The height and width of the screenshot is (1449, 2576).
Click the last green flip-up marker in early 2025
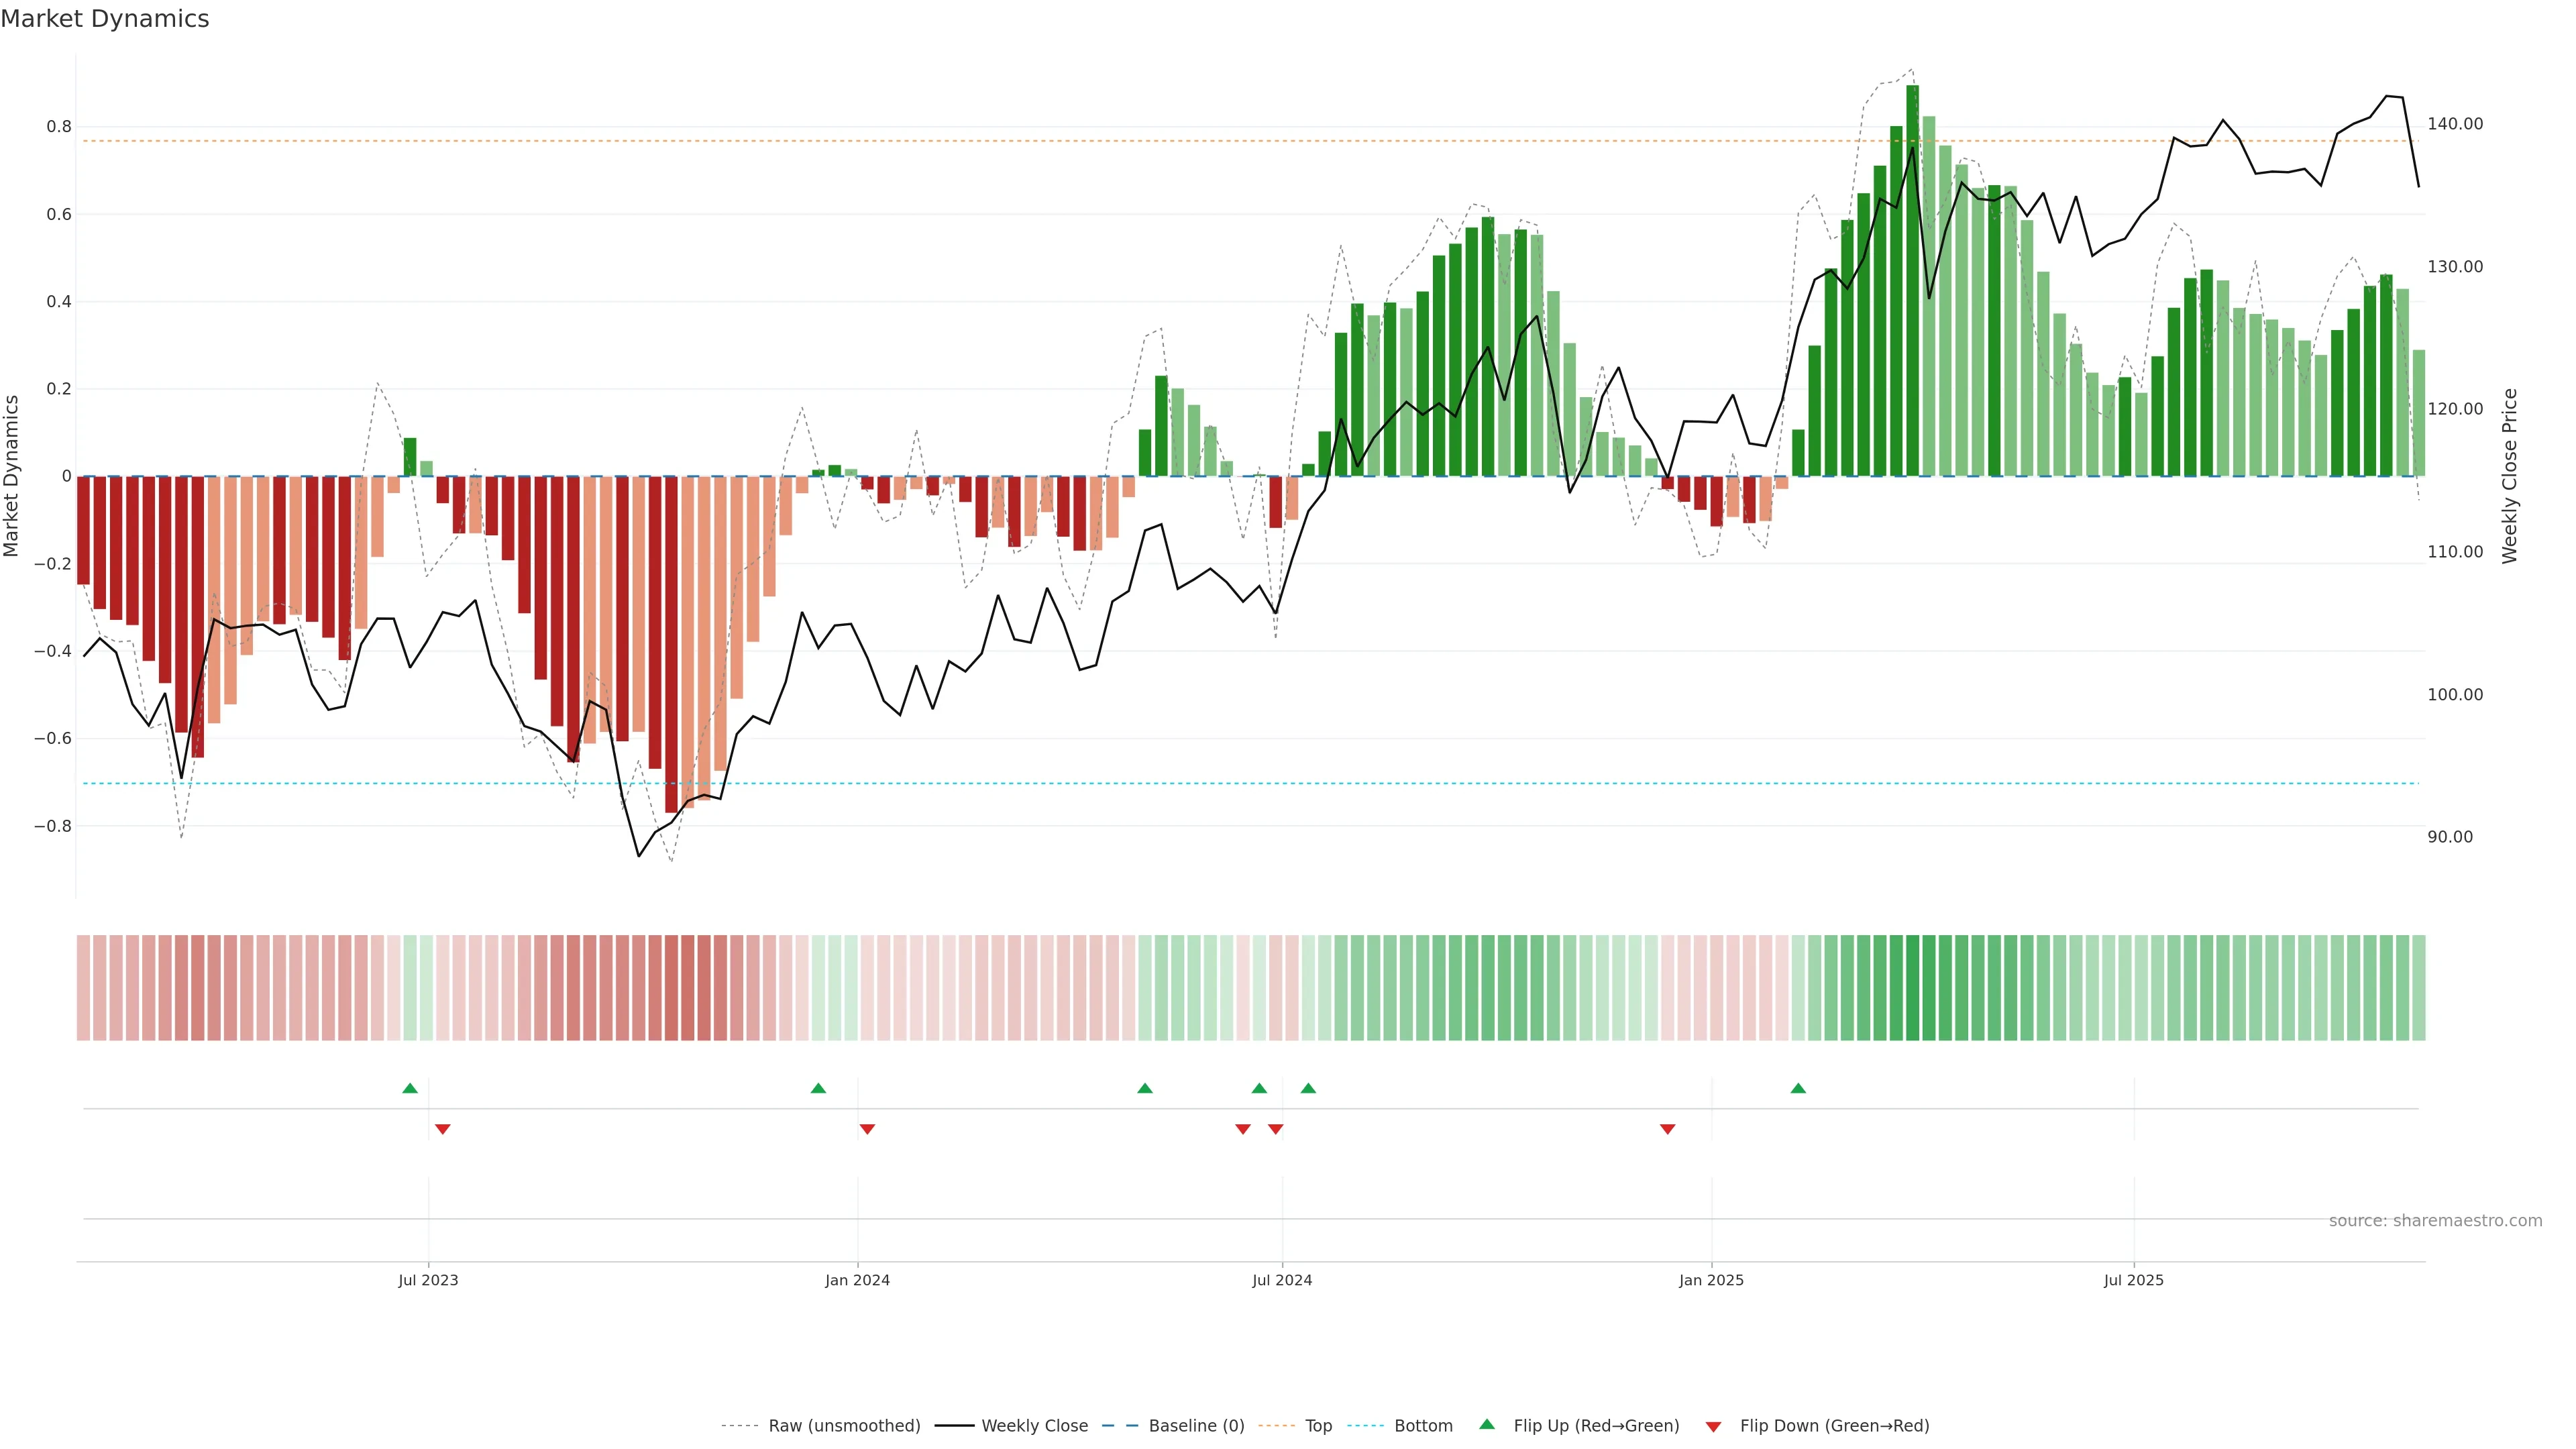tap(1798, 1088)
